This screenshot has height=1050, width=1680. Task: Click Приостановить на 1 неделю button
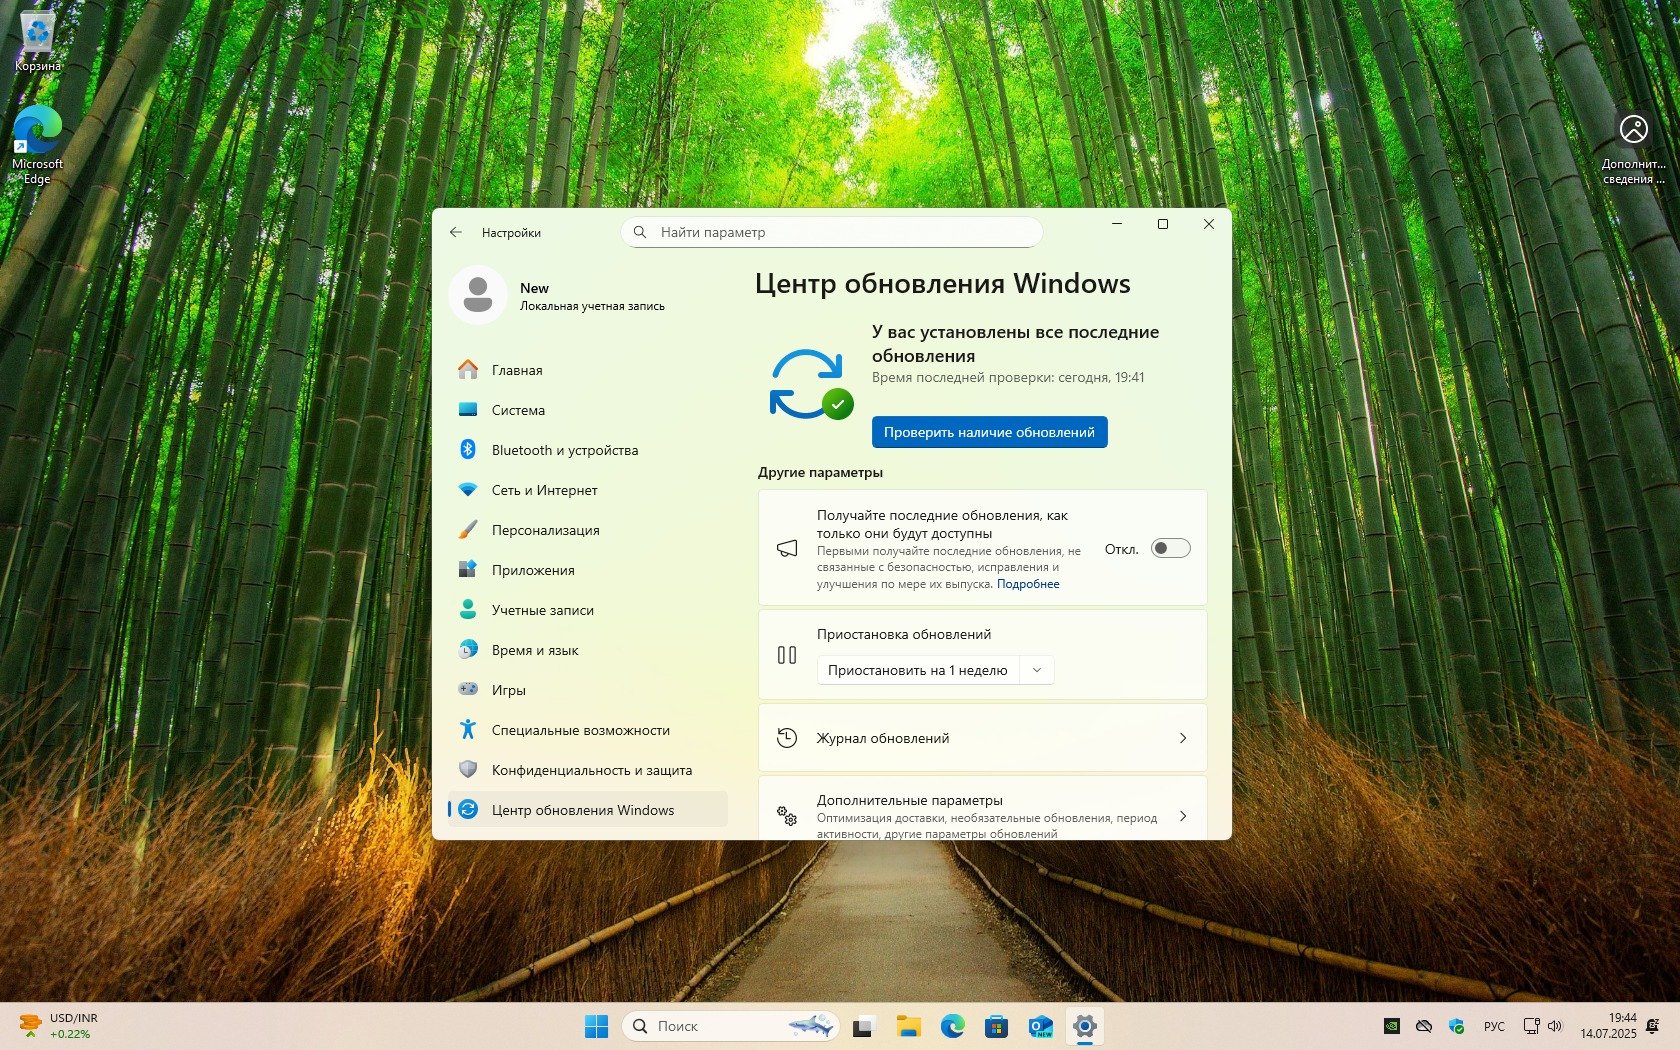point(917,670)
